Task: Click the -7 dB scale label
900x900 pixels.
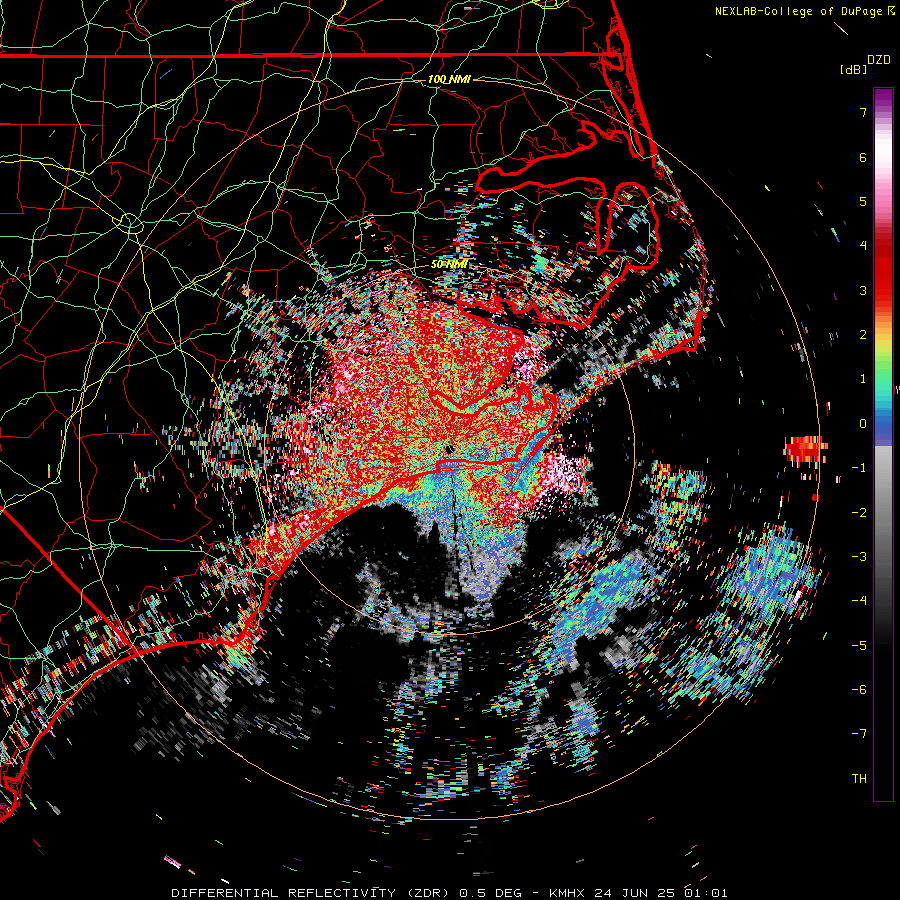Action: pos(859,734)
